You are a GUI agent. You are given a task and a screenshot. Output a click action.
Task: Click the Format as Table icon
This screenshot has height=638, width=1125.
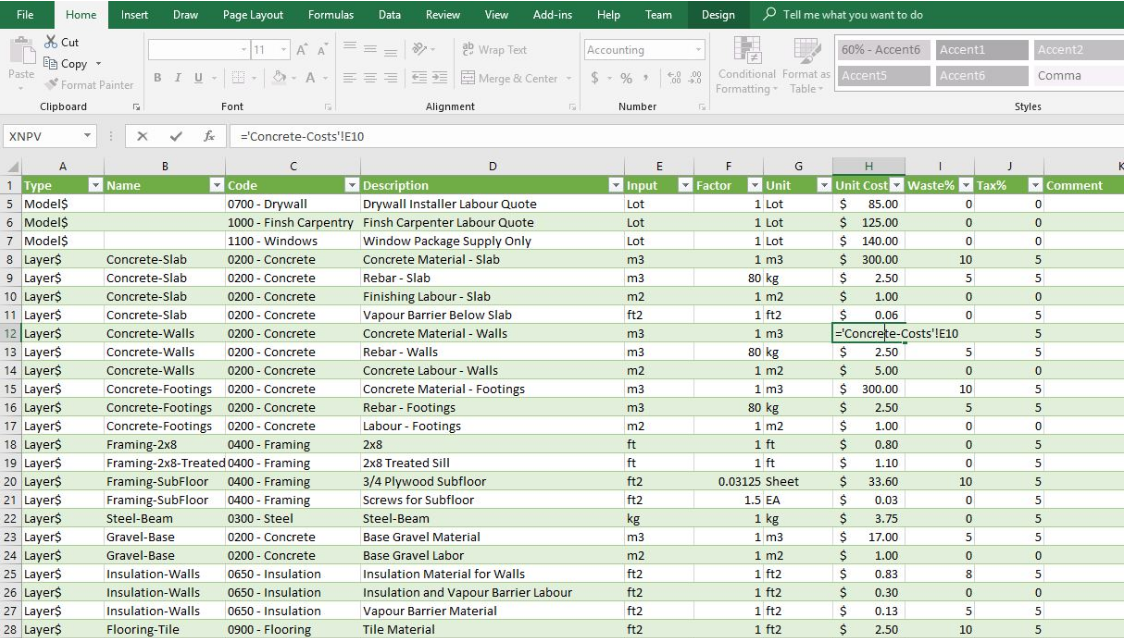click(806, 52)
